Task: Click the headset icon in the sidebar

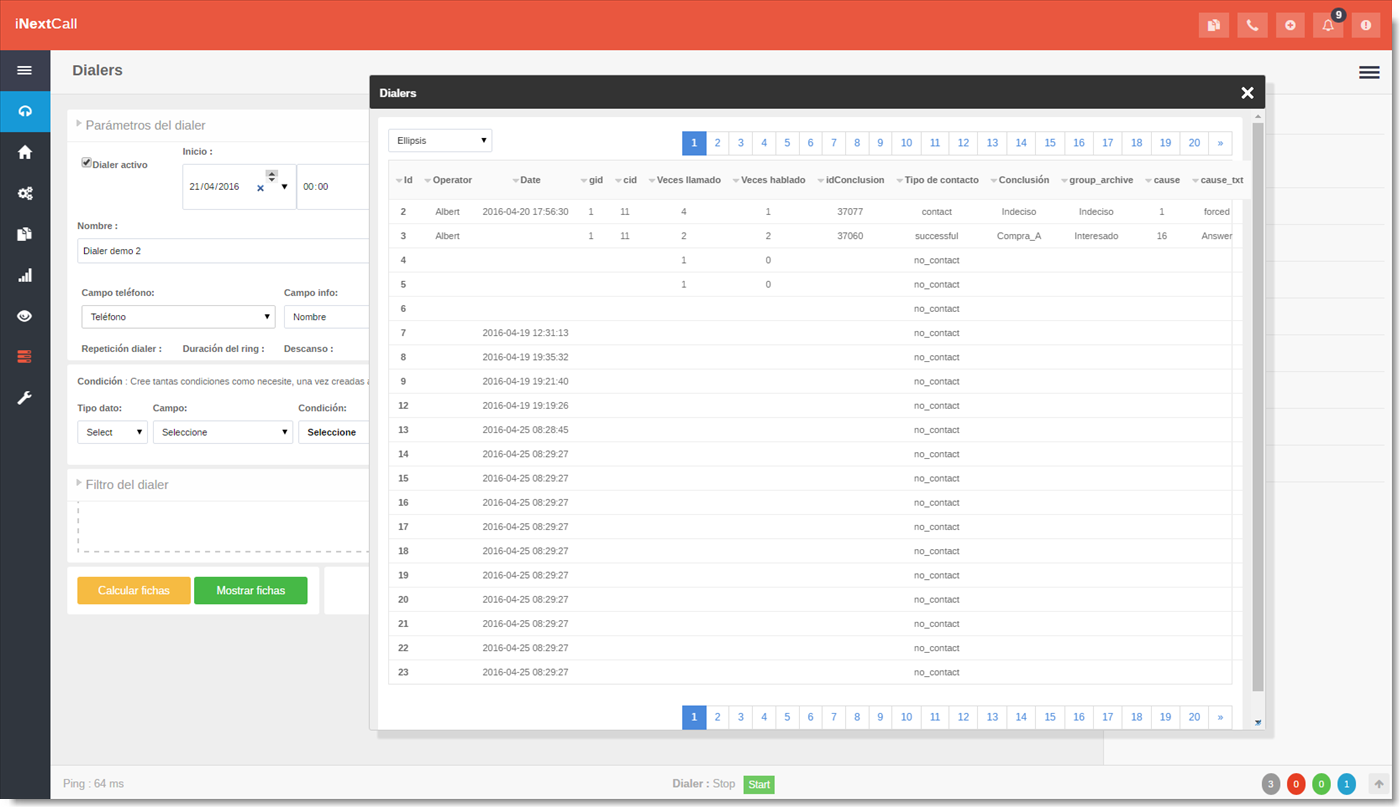Action: click(25, 111)
